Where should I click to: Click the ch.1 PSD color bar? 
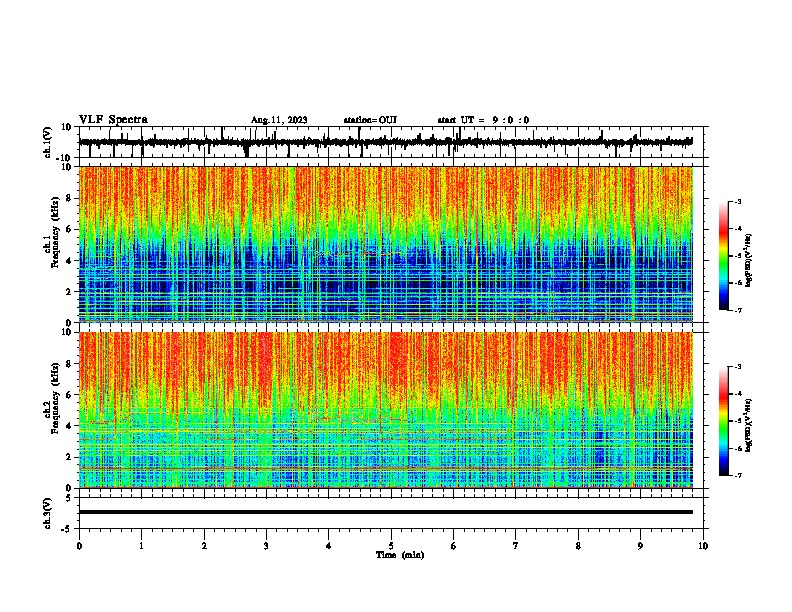click(723, 256)
